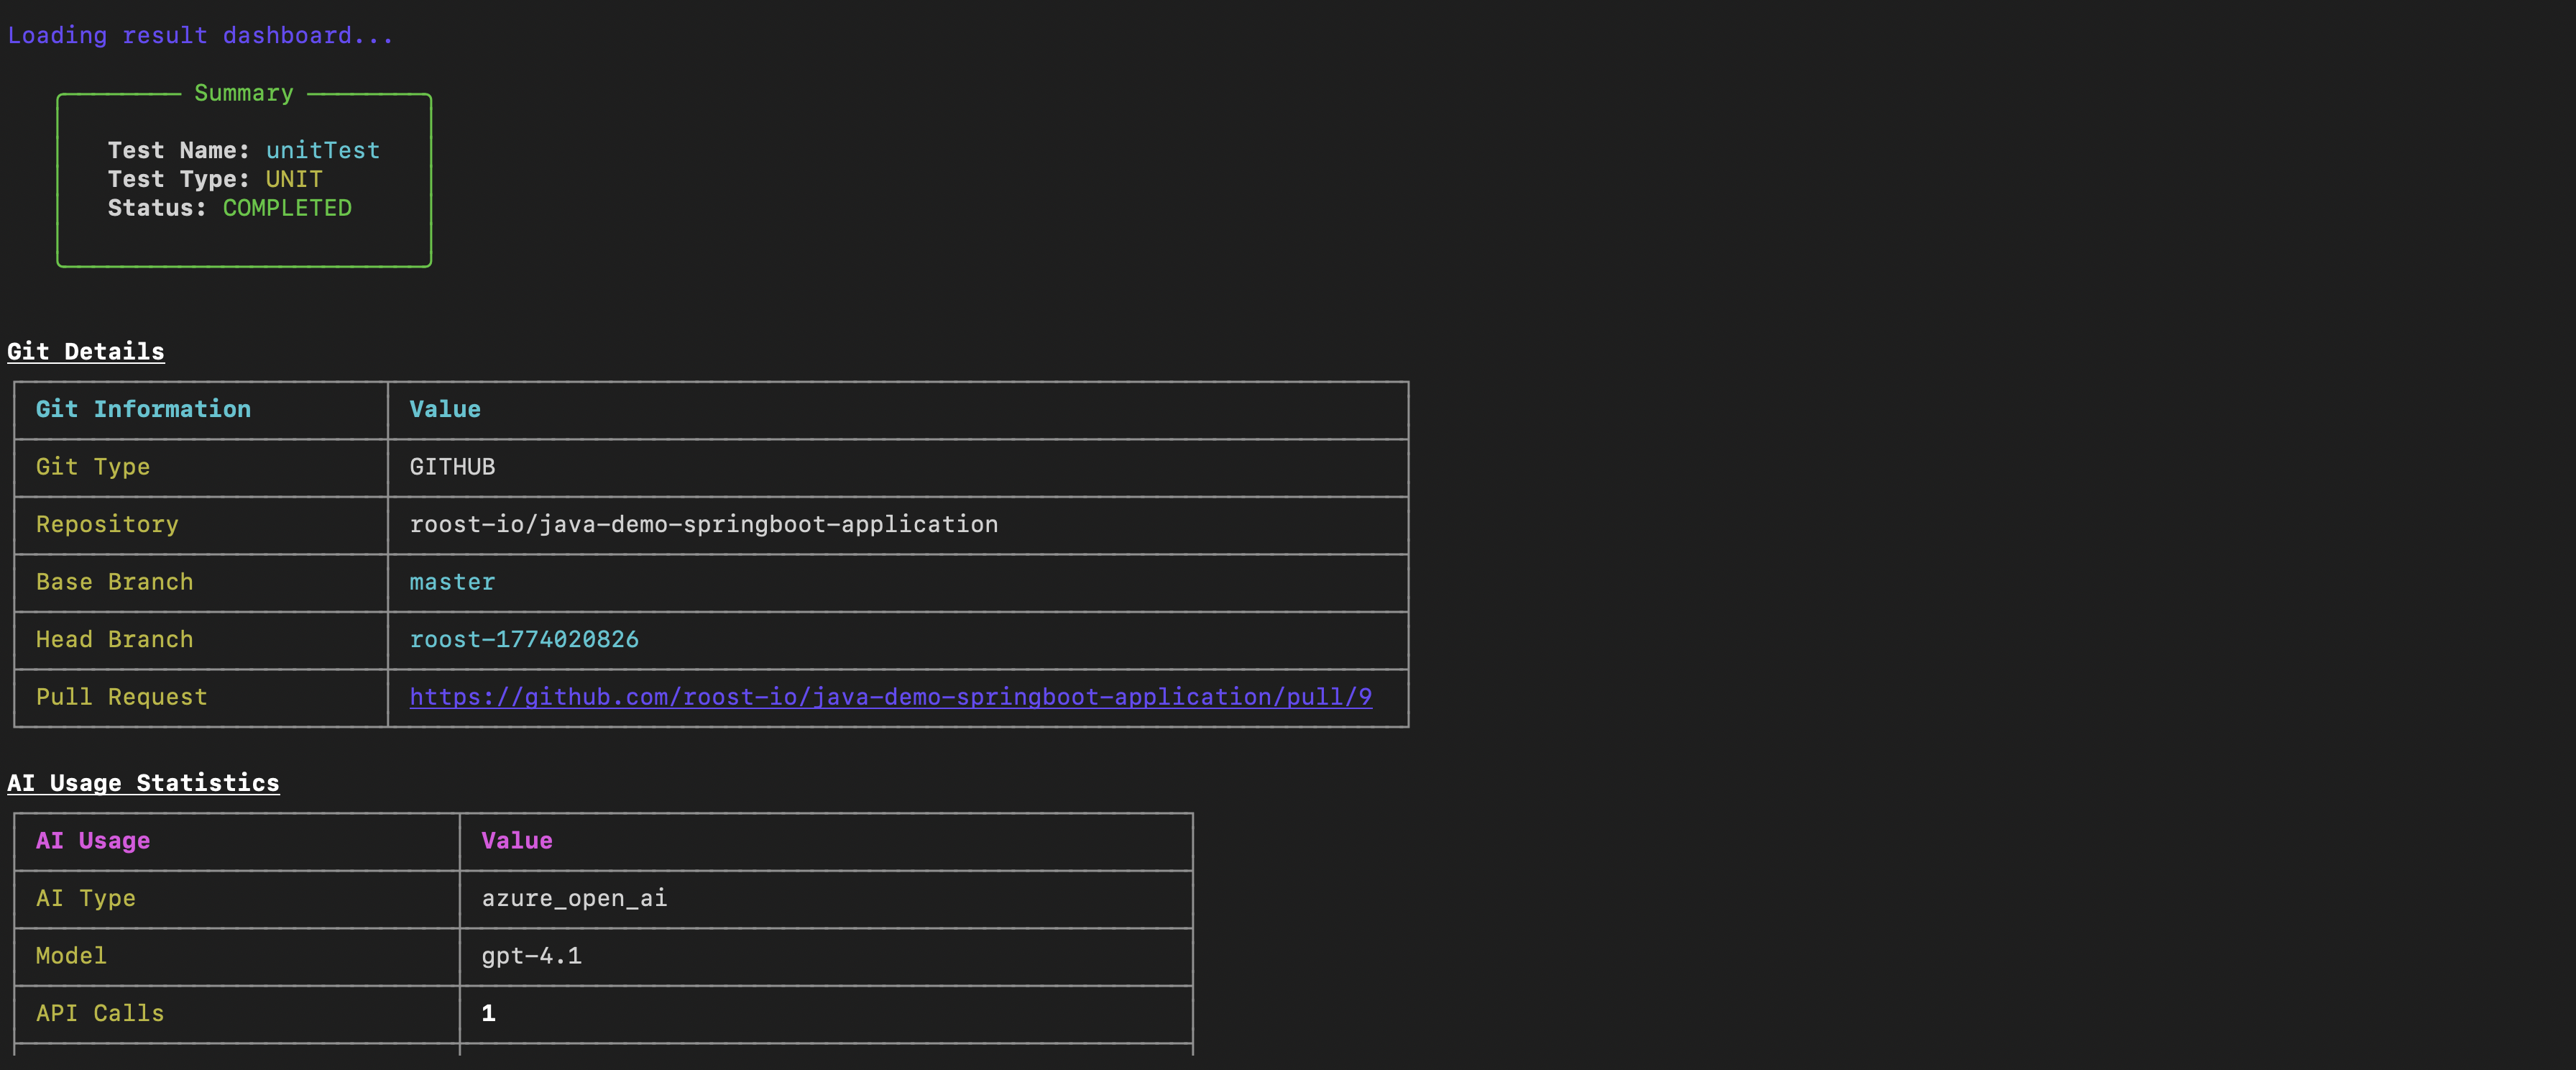
Task: Click the AI Usage Statistics section heading
Action: coord(143,783)
